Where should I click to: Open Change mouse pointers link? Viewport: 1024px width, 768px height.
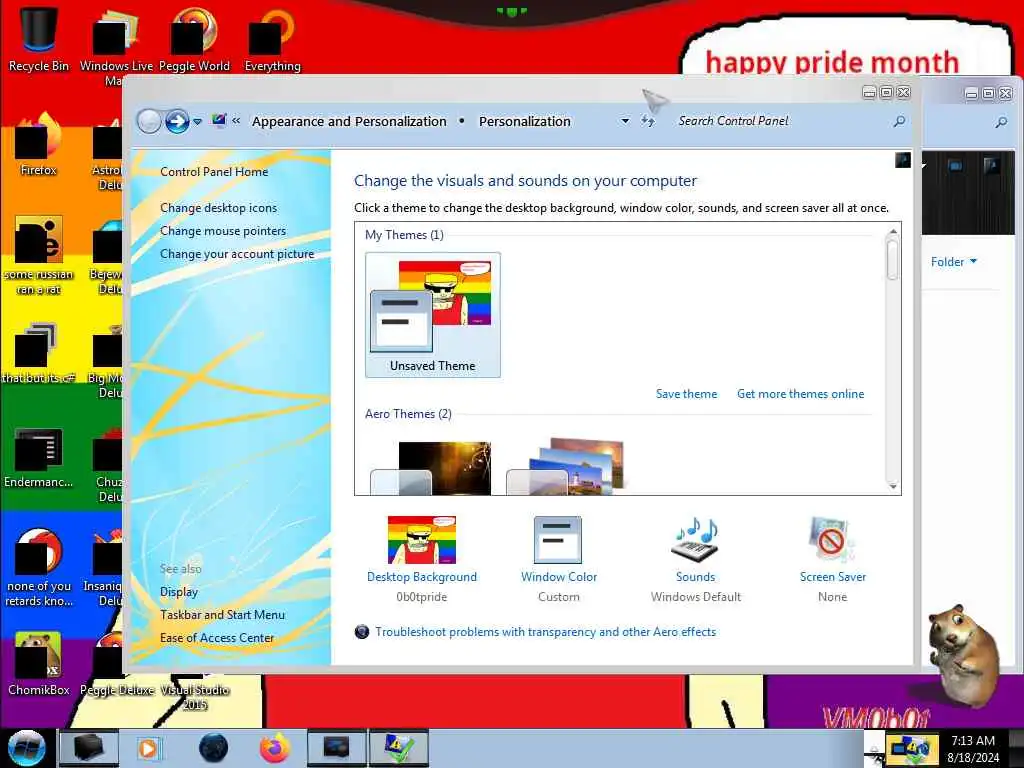point(223,231)
